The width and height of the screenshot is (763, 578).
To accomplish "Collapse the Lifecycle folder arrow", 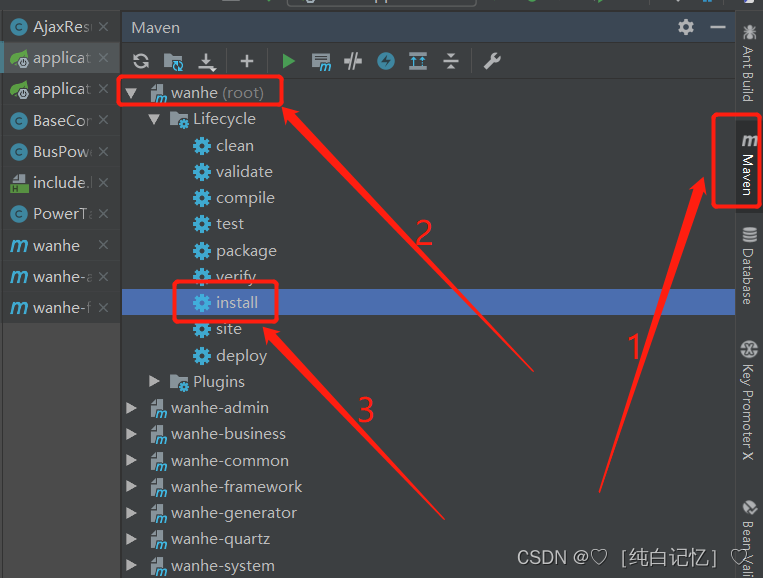I will point(154,119).
